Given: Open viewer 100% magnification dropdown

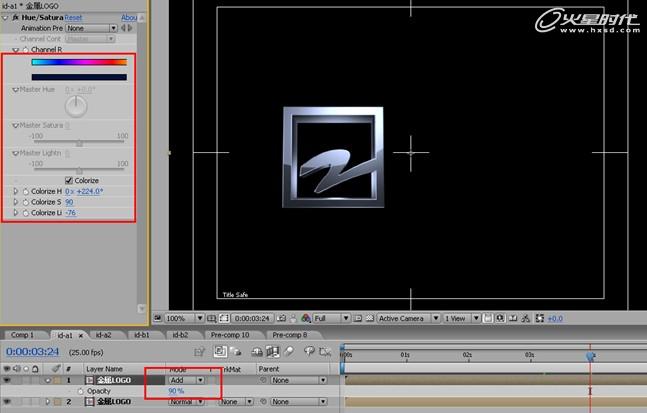Looking at the screenshot, I should [x=184, y=318].
